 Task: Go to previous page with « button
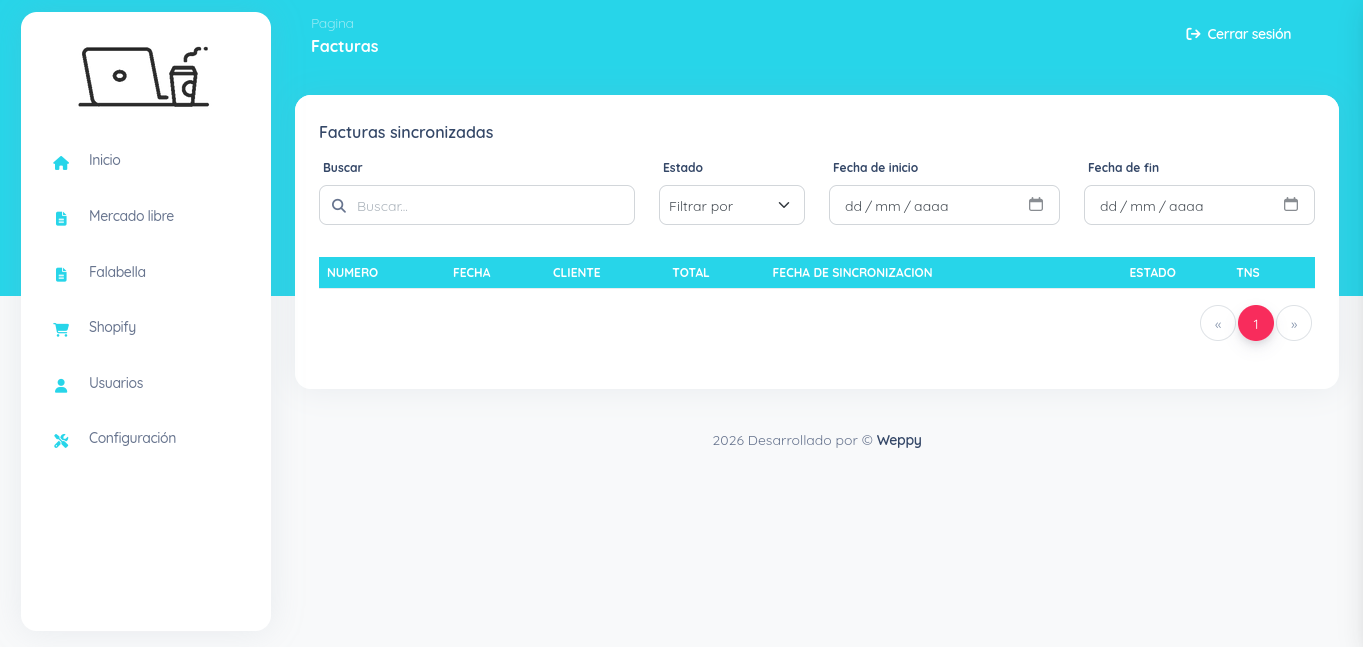(1218, 324)
